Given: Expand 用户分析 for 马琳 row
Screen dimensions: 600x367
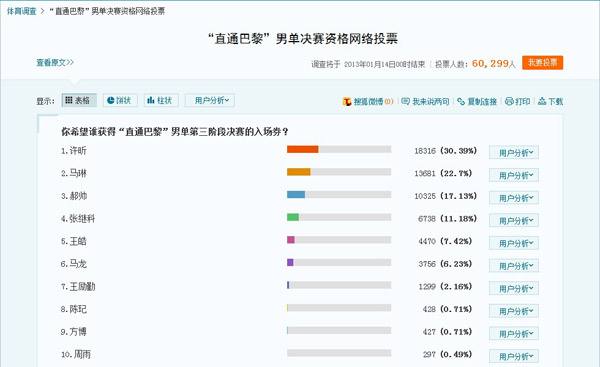Looking at the screenshot, I should (514, 175).
